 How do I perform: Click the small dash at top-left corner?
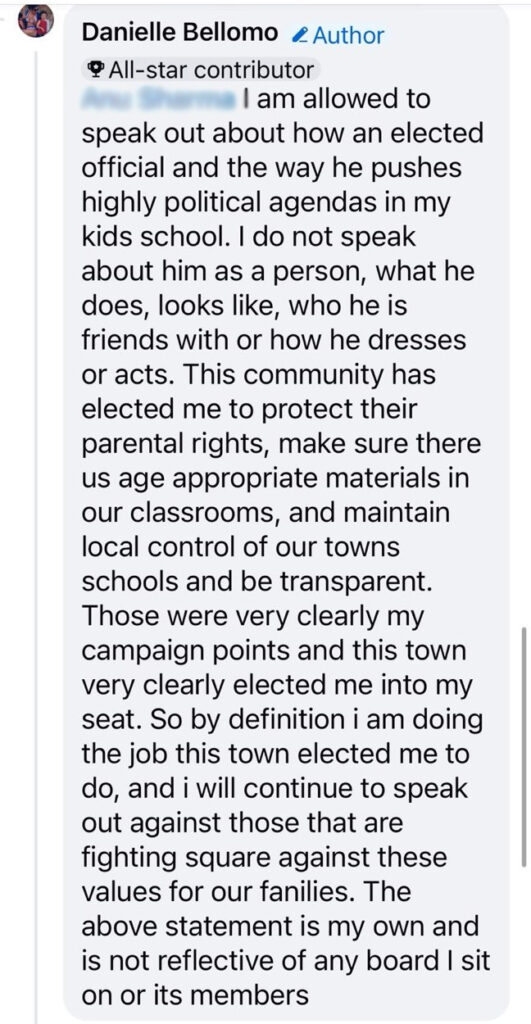3,20
